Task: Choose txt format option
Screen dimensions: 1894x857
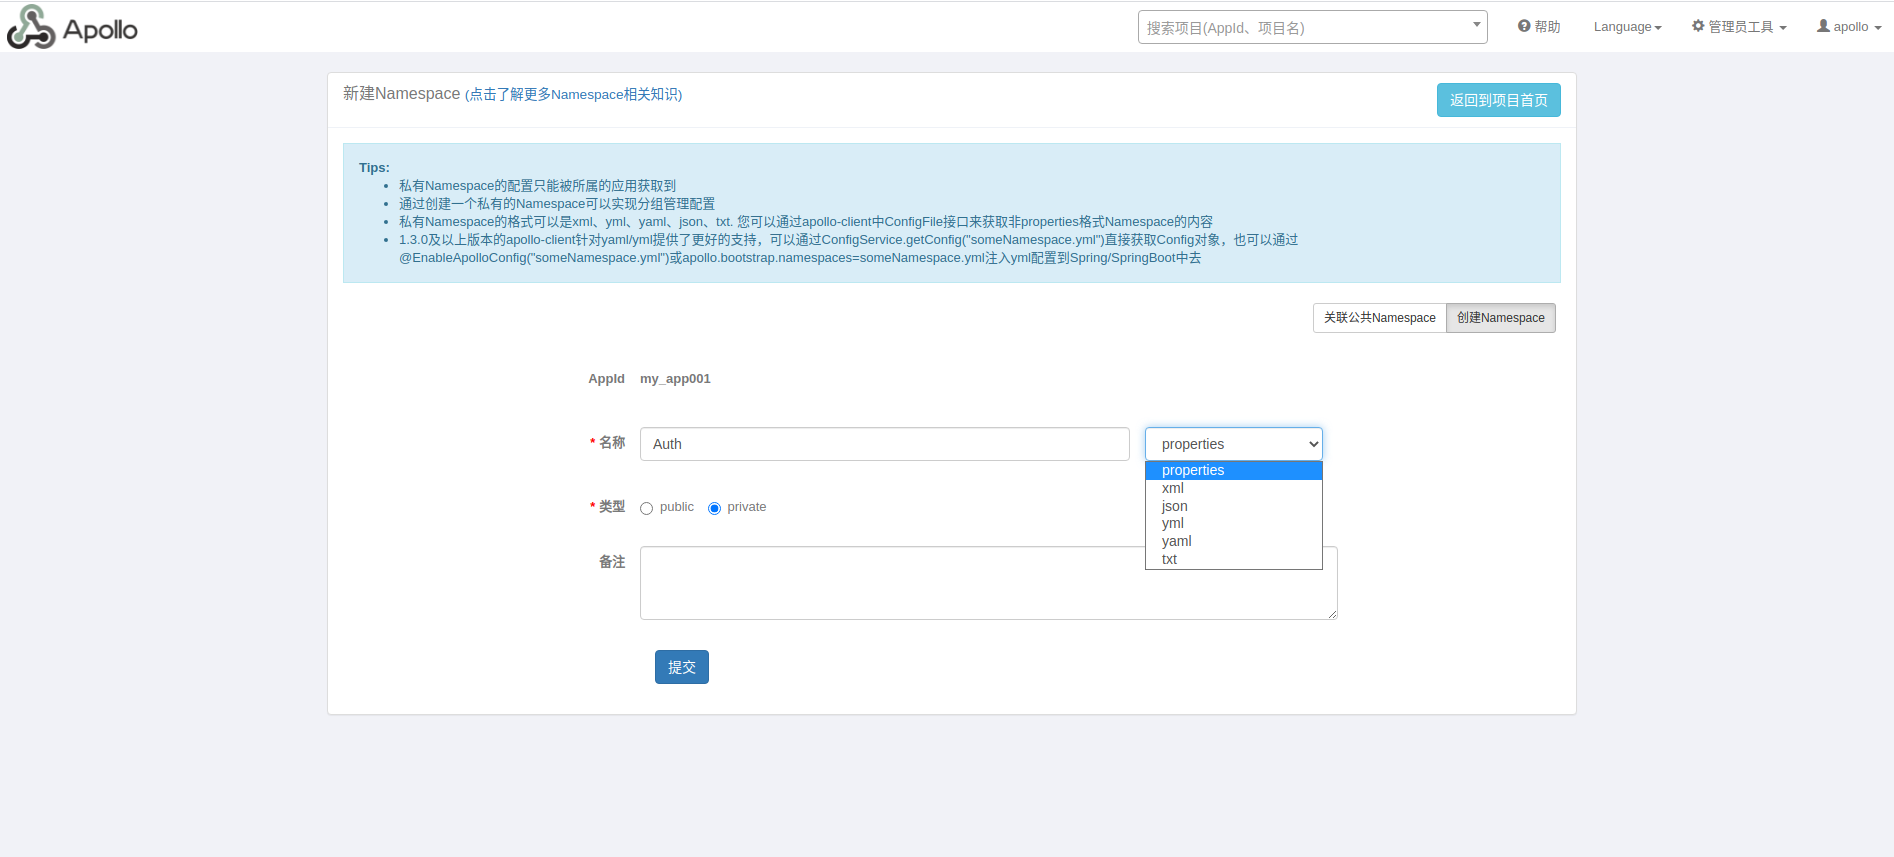Action: (1234, 559)
